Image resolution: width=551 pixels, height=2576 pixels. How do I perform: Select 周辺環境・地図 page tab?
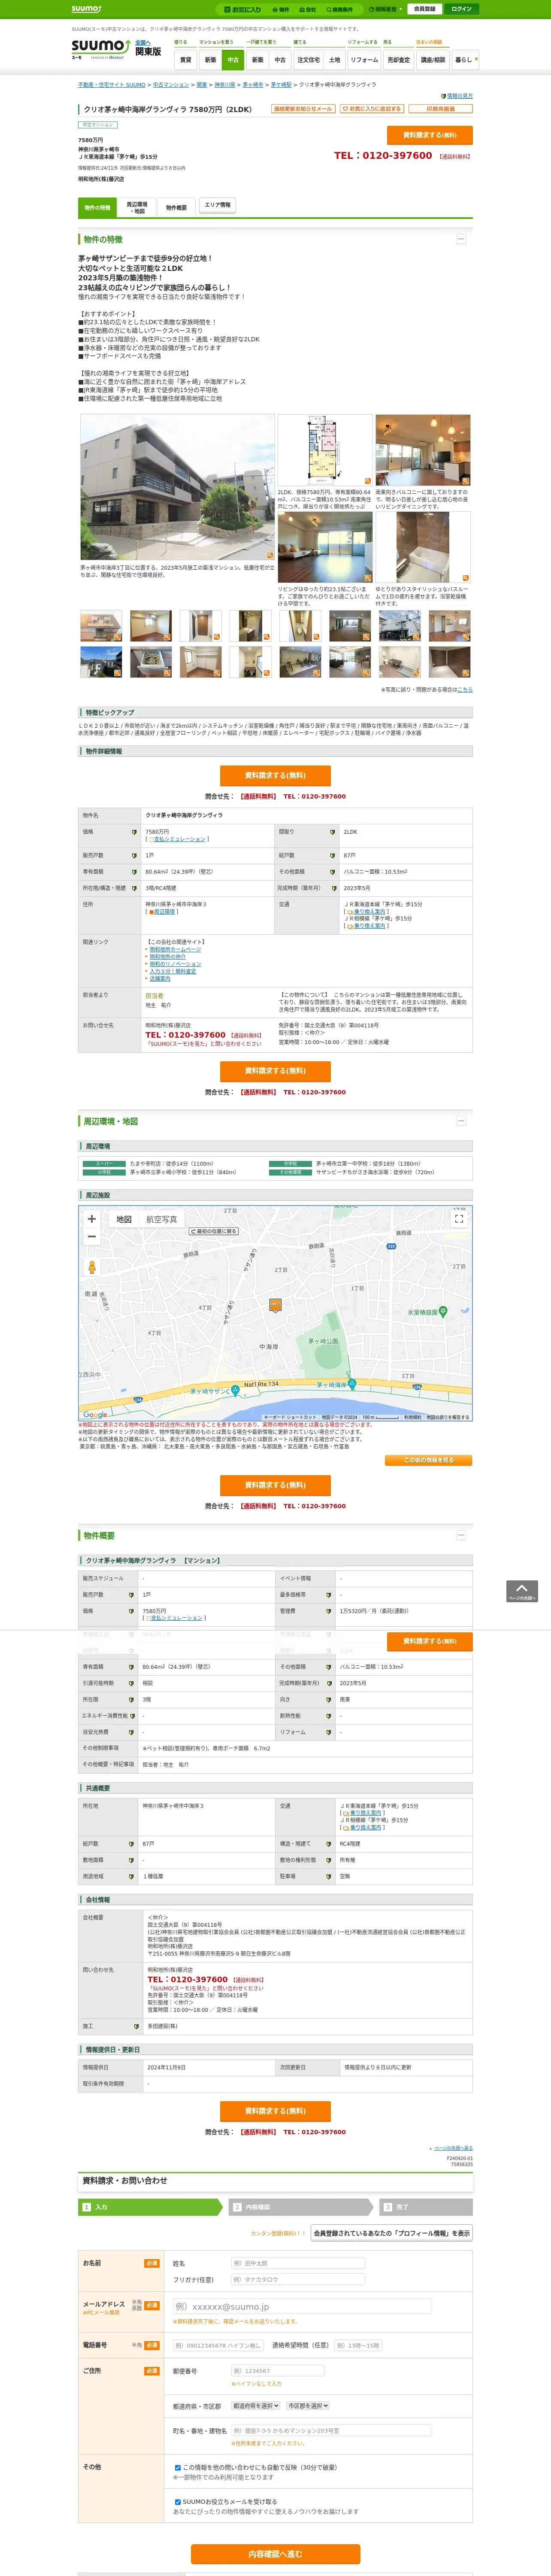tap(137, 208)
